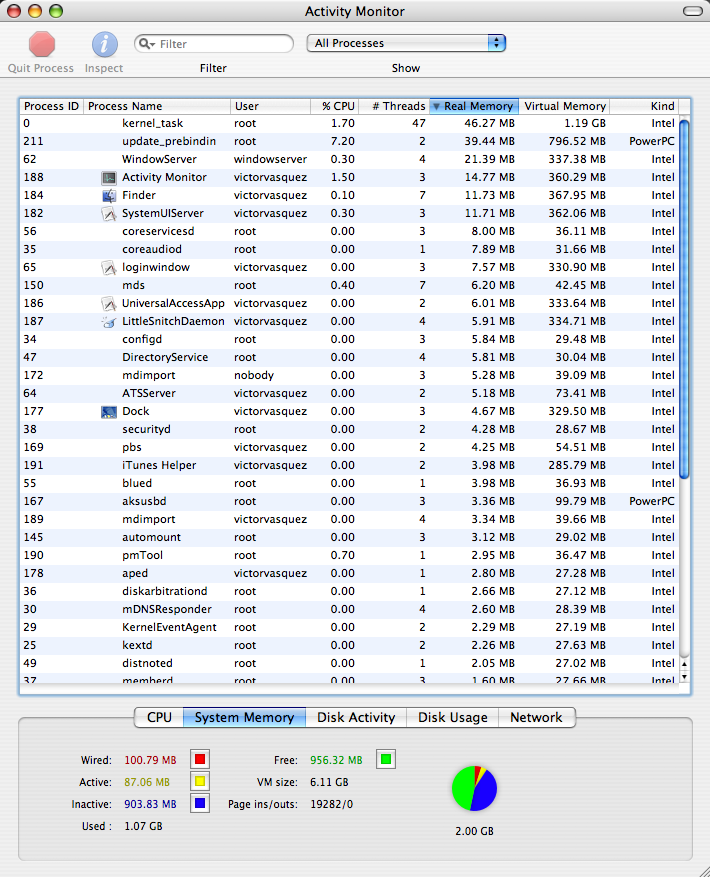Select the securityd process row
Viewport: 710px width, 877px height.
pyautogui.click(x=349, y=430)
